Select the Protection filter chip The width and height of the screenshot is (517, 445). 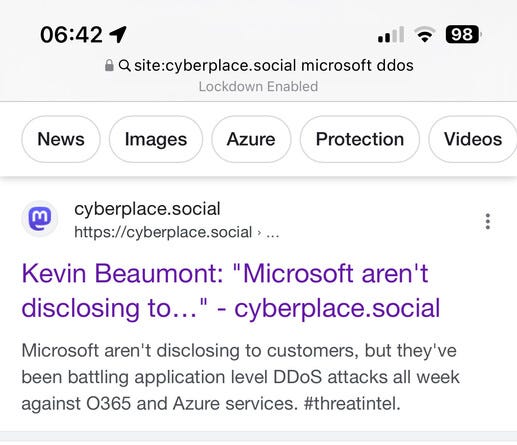[x=360, y=139]
